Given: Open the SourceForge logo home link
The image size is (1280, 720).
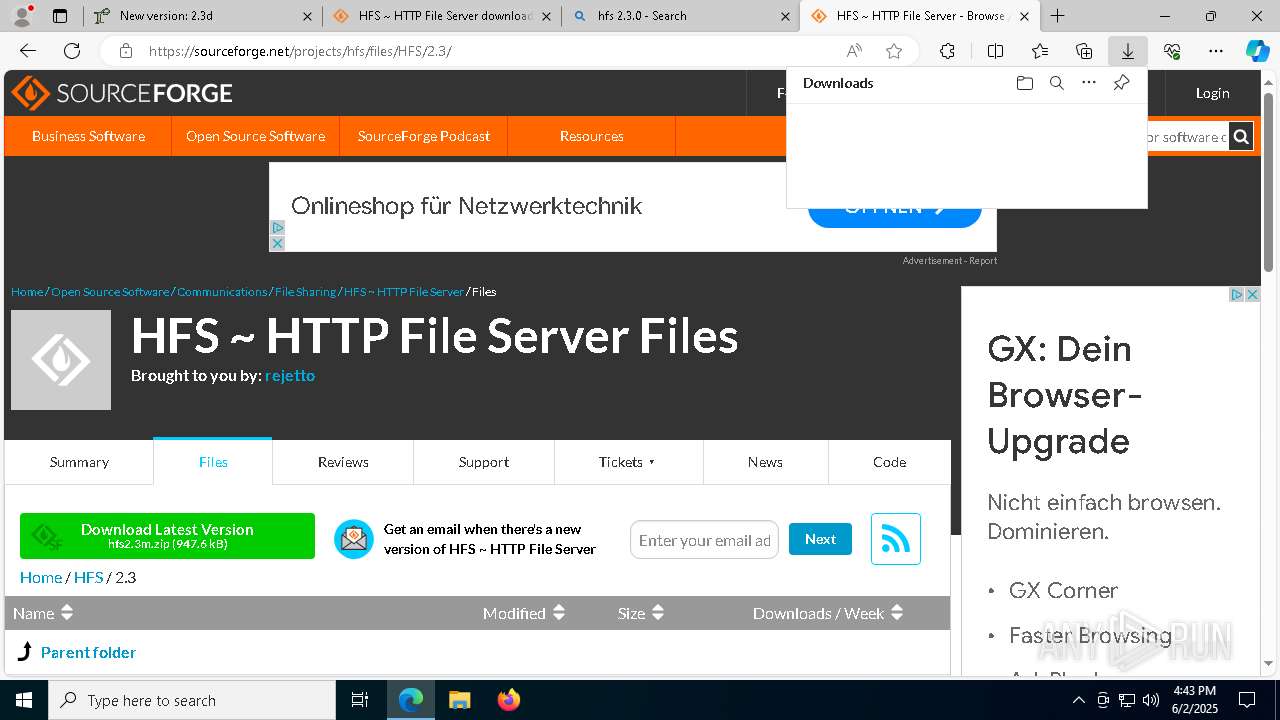Looking at the screenshot, I should tap(122, 93).
